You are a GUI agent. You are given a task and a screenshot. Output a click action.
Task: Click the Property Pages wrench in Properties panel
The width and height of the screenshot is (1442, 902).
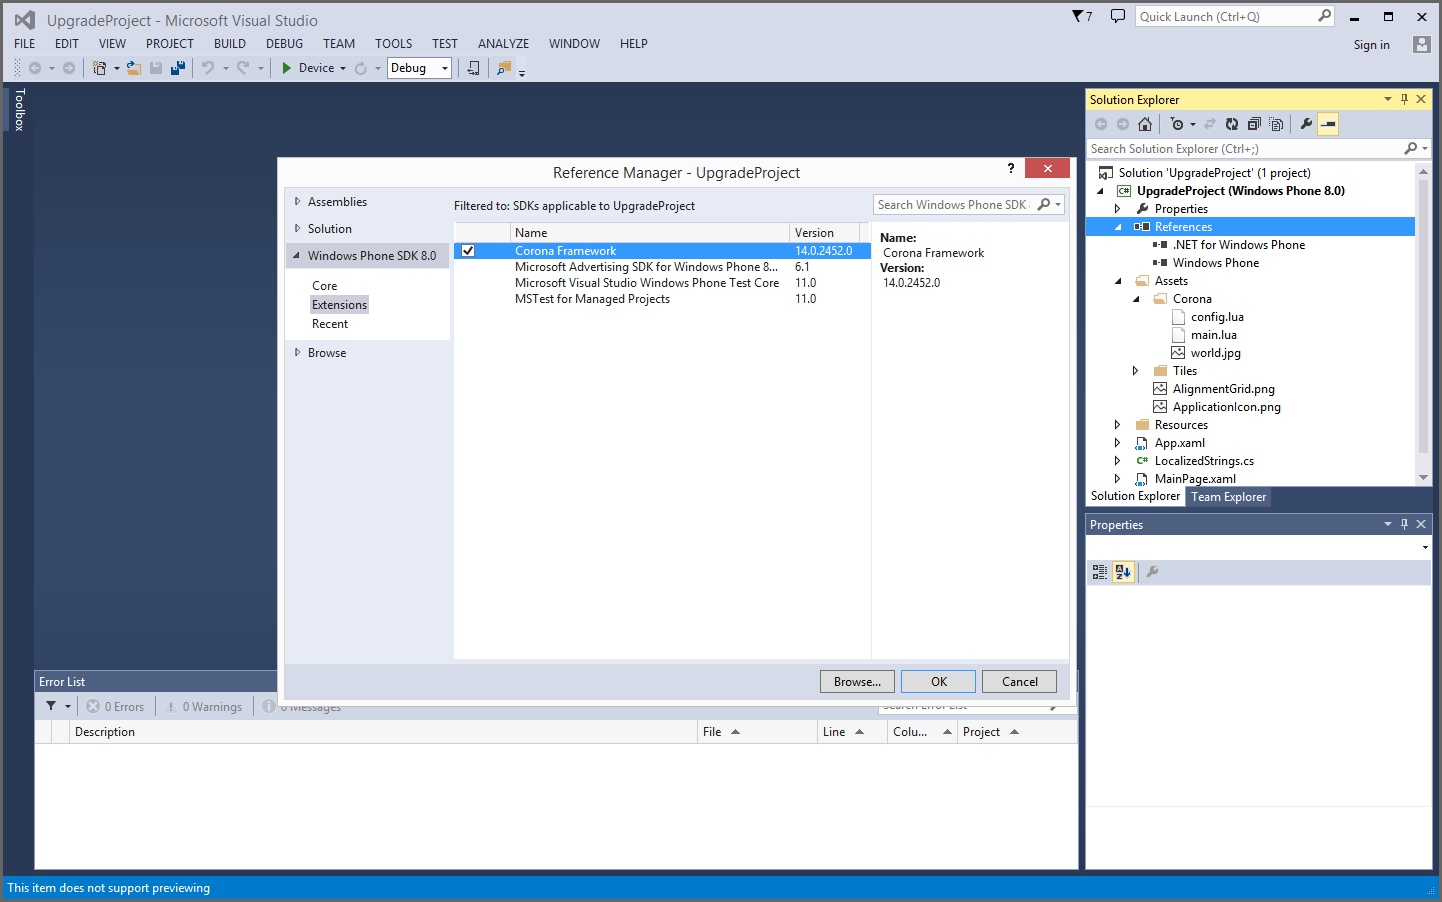(1152, 572)
